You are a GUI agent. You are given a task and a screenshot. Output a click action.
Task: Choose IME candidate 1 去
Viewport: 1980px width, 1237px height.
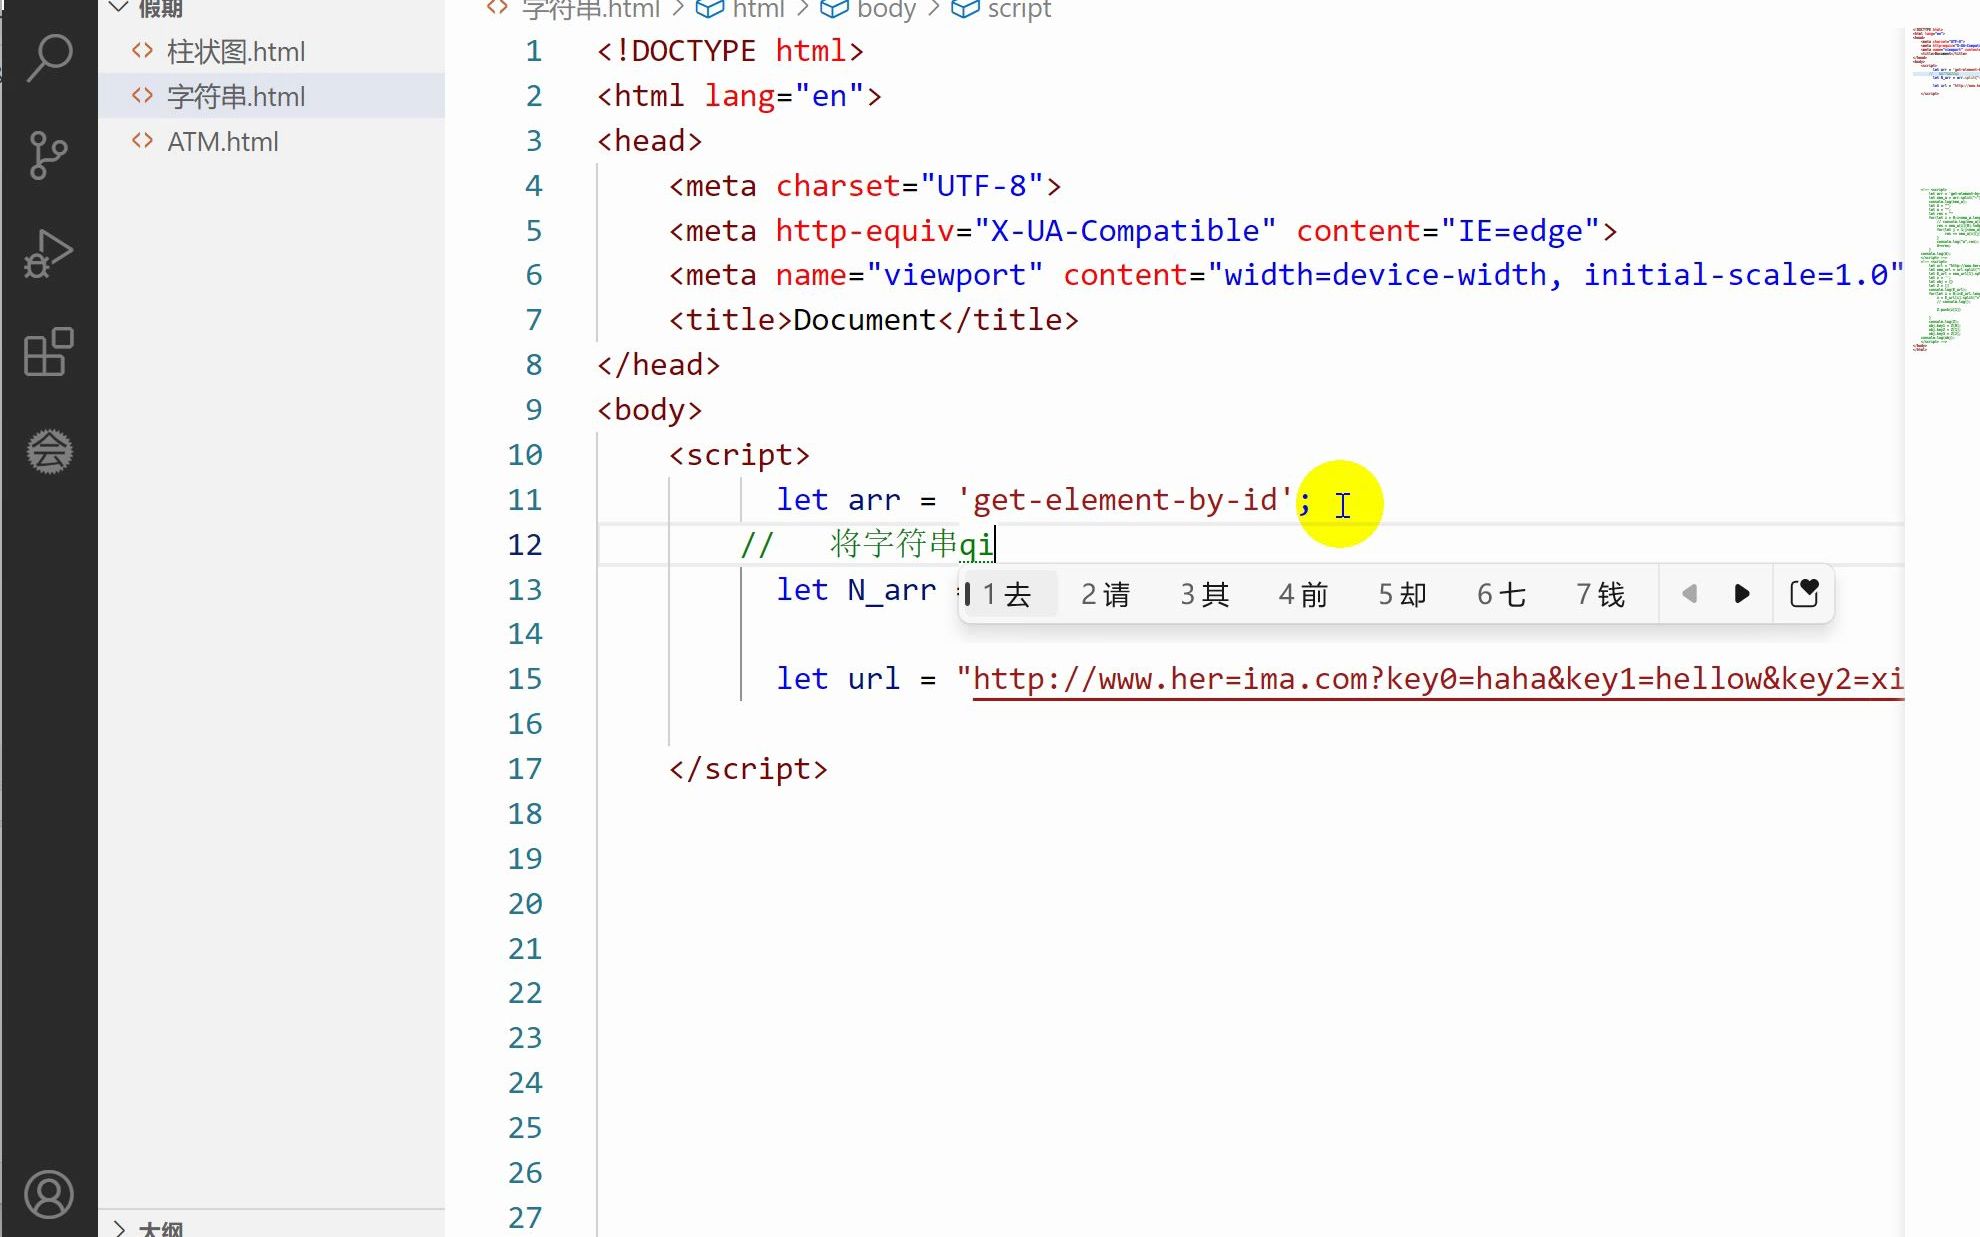click(1007, 594)
